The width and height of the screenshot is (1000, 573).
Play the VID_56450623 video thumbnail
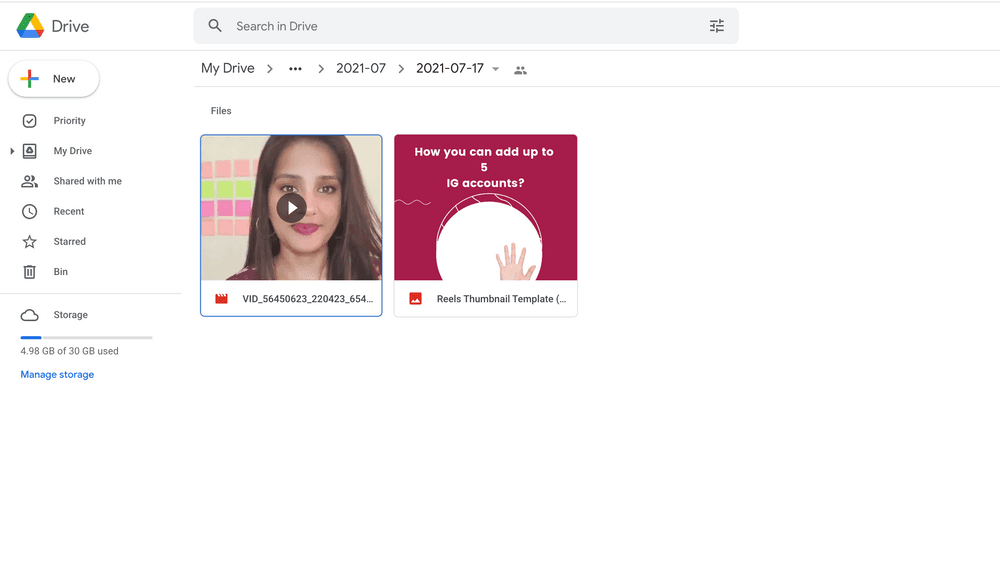[291, 208]
